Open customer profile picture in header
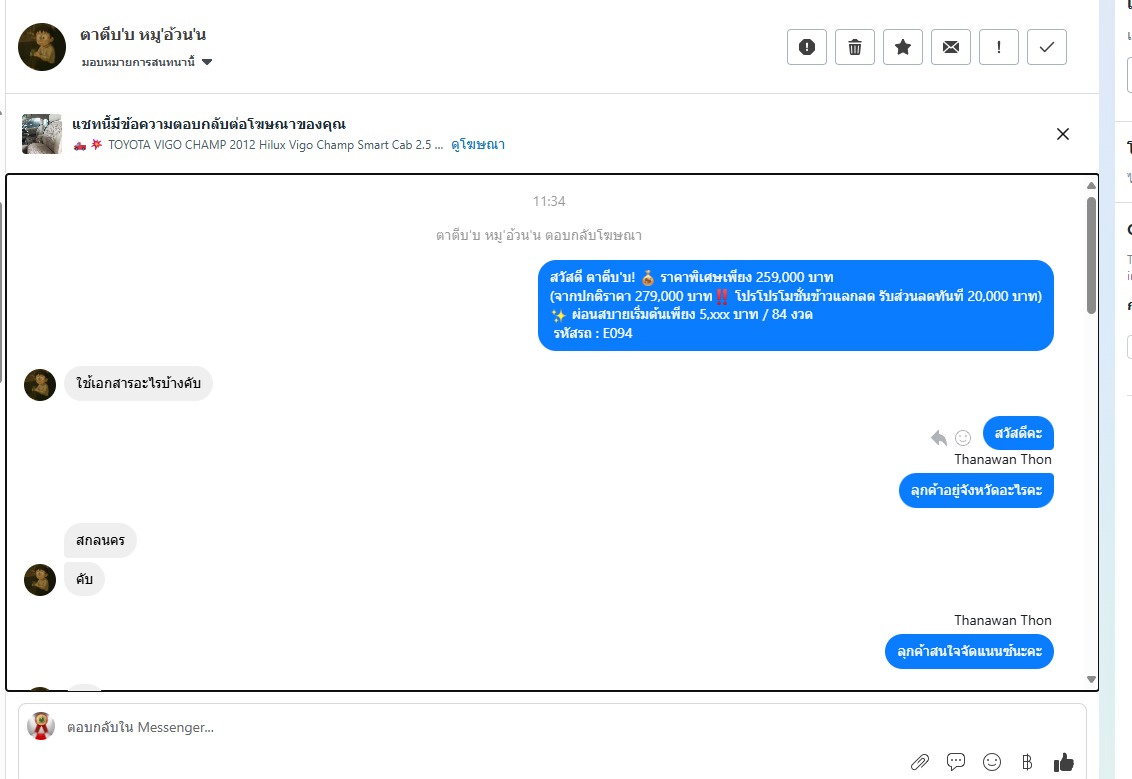The height and width of the screenshot is (779, 1132). click(x=42, y=47)
